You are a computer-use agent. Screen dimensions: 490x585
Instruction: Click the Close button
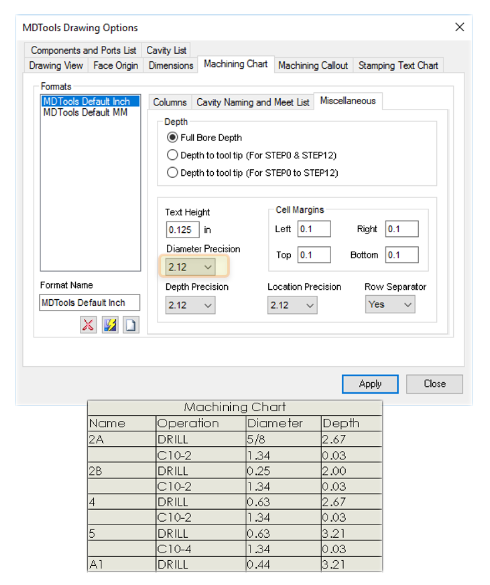434,384
